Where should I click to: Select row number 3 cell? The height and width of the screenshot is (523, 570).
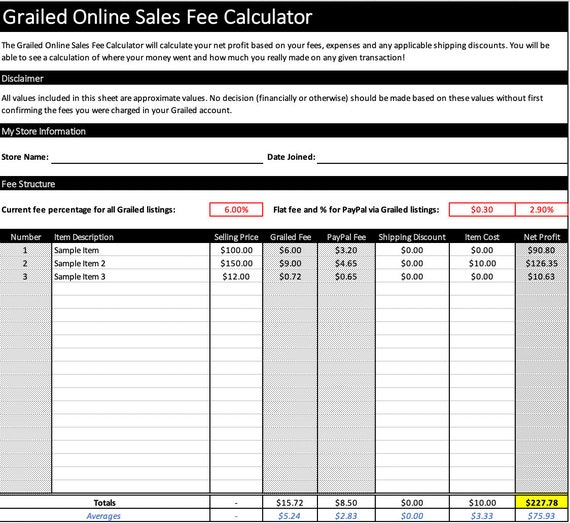coord(25,277)
